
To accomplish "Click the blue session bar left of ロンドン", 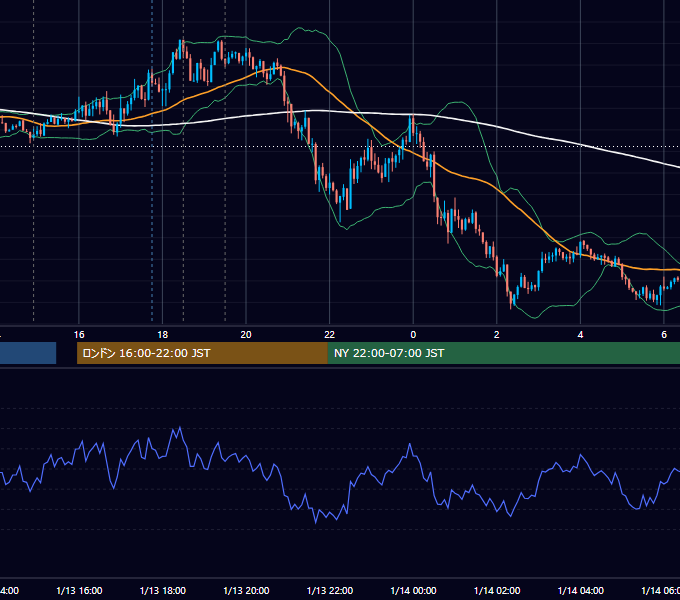I will [x=28, y=353].
